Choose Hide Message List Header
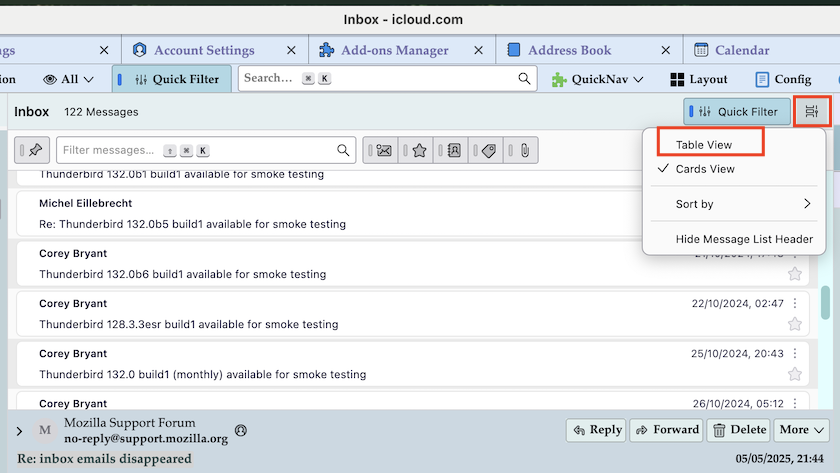 734,239
